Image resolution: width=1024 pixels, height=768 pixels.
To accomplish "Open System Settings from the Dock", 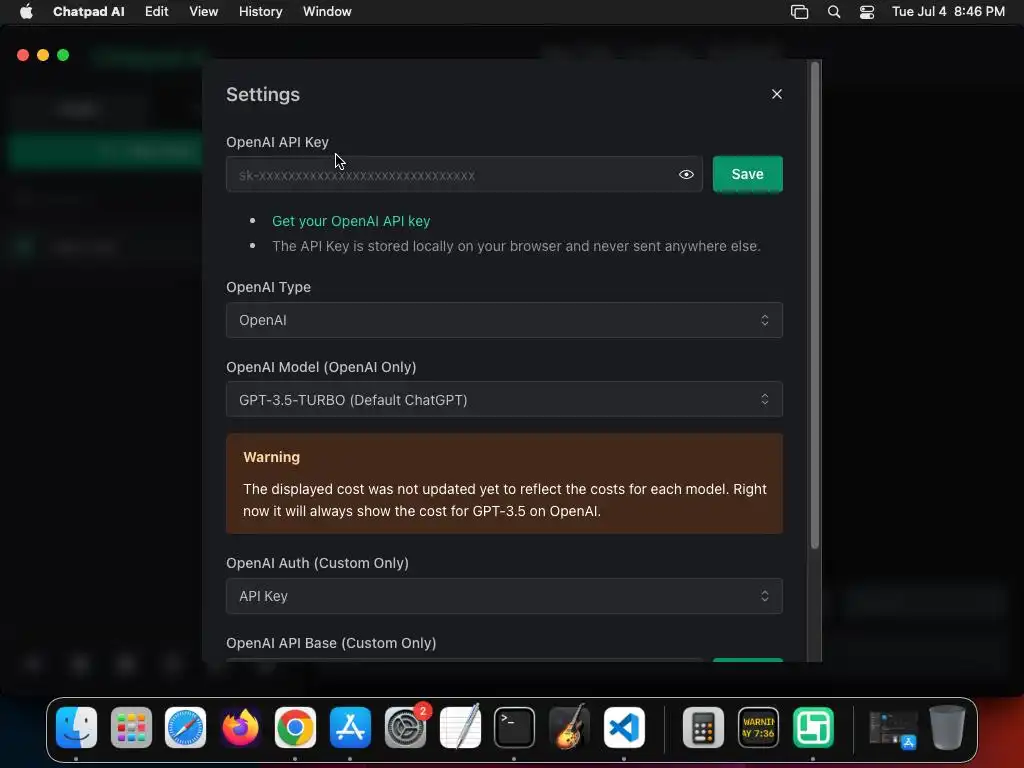I will [405, 728].
